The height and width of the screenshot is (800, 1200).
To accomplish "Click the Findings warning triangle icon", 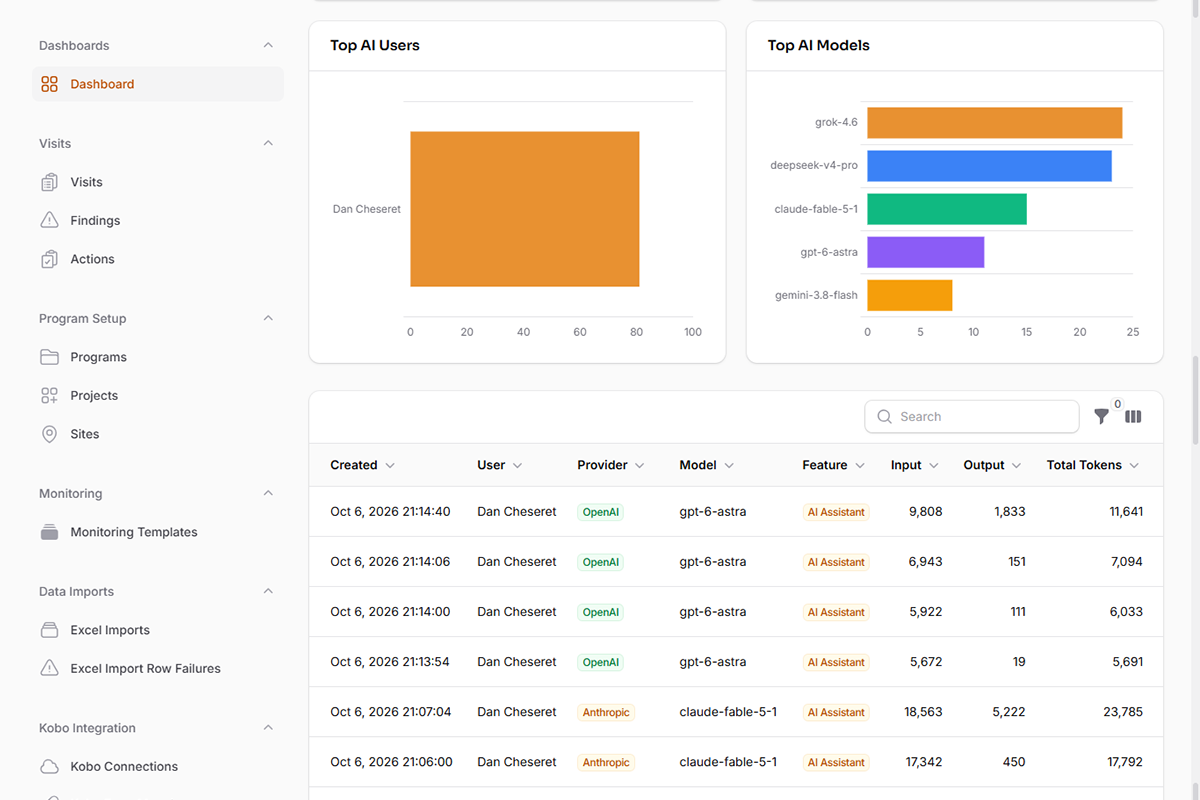I will click(x=49, y=220).
